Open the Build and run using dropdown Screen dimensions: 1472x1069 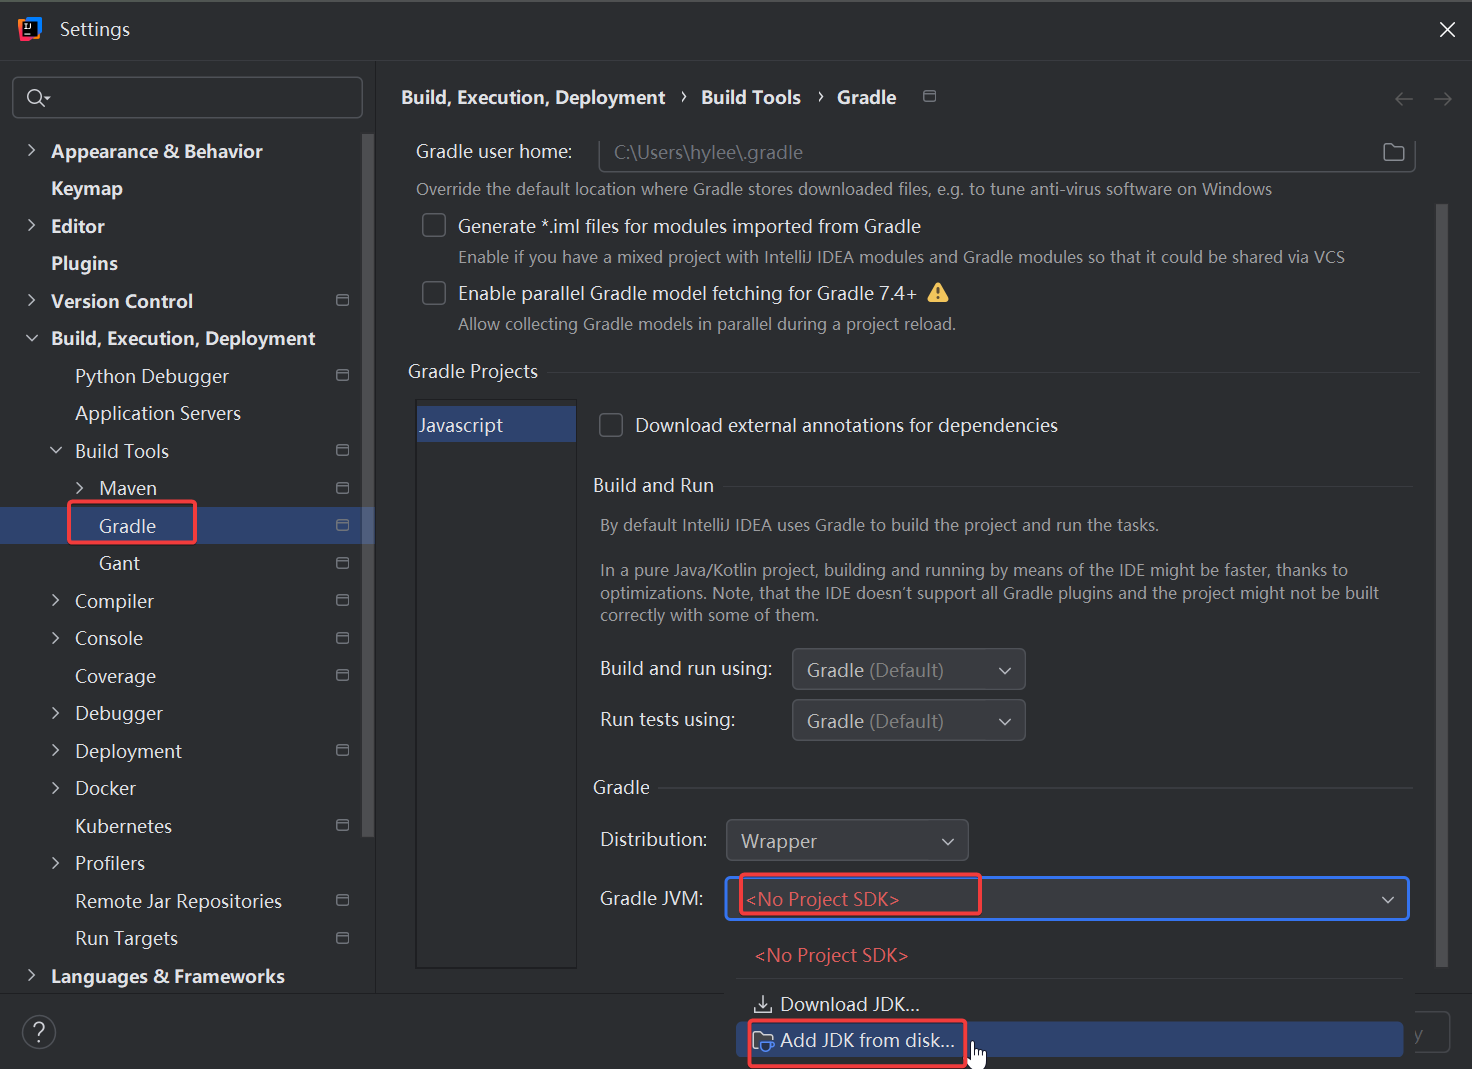pos(908,670)
